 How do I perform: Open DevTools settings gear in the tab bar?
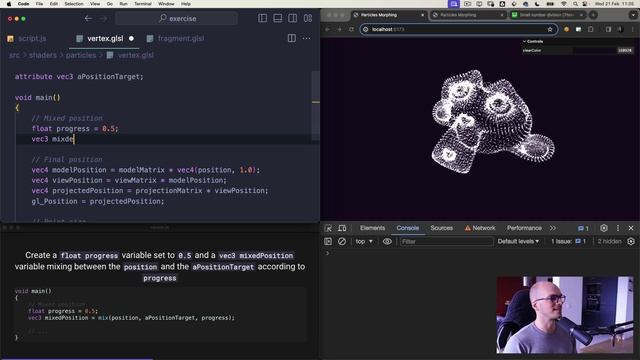click(x=604, y=228)
